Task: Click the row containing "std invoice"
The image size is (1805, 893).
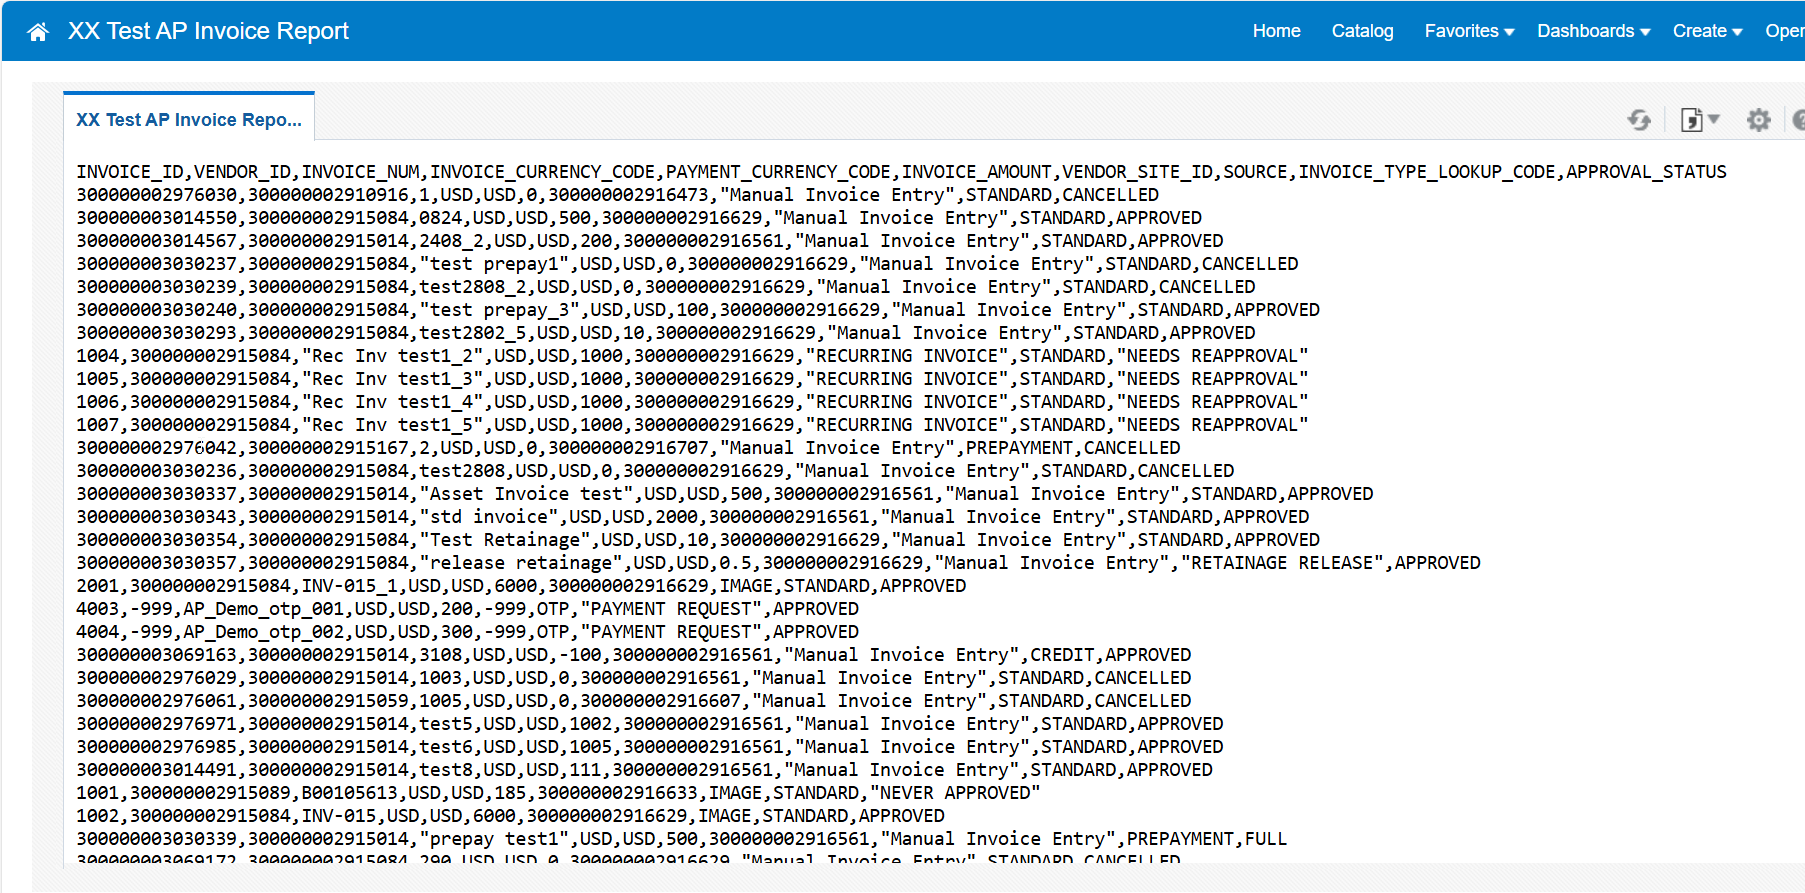Action: 692,517
